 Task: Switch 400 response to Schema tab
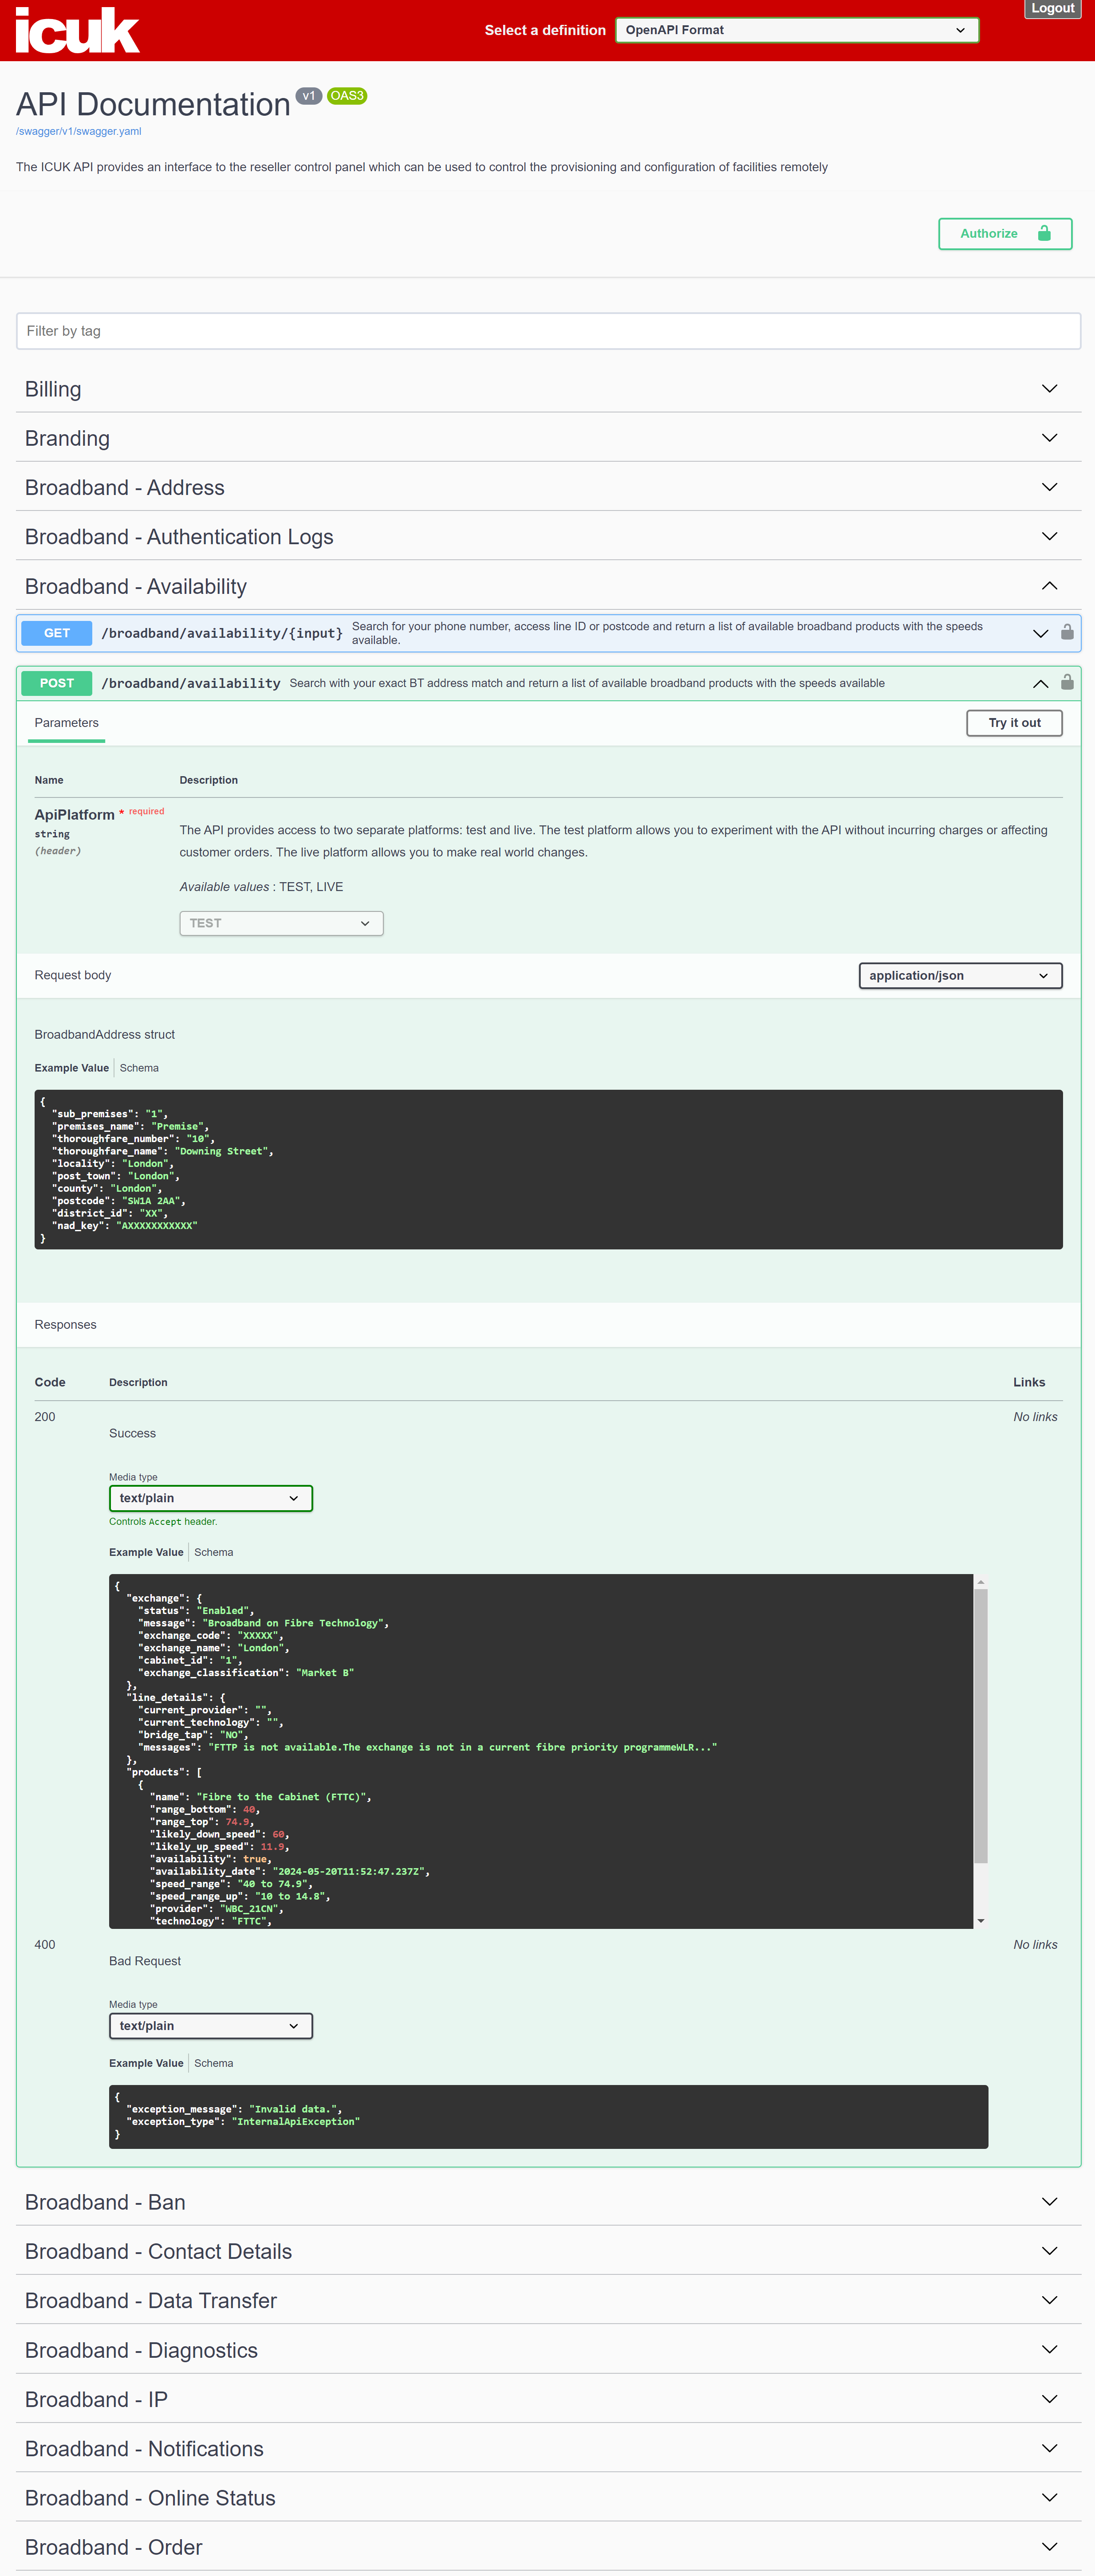coord(213,2063)
